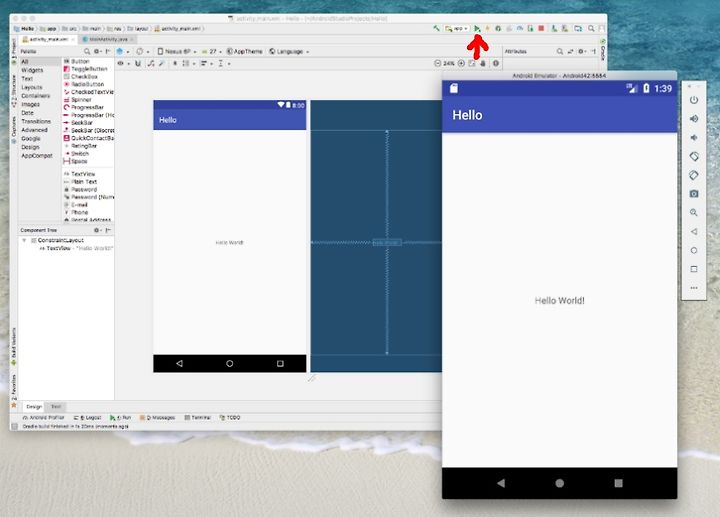Click the red Stop icon in the toolbar
This screenshot has height=517, width=720.
541,28
